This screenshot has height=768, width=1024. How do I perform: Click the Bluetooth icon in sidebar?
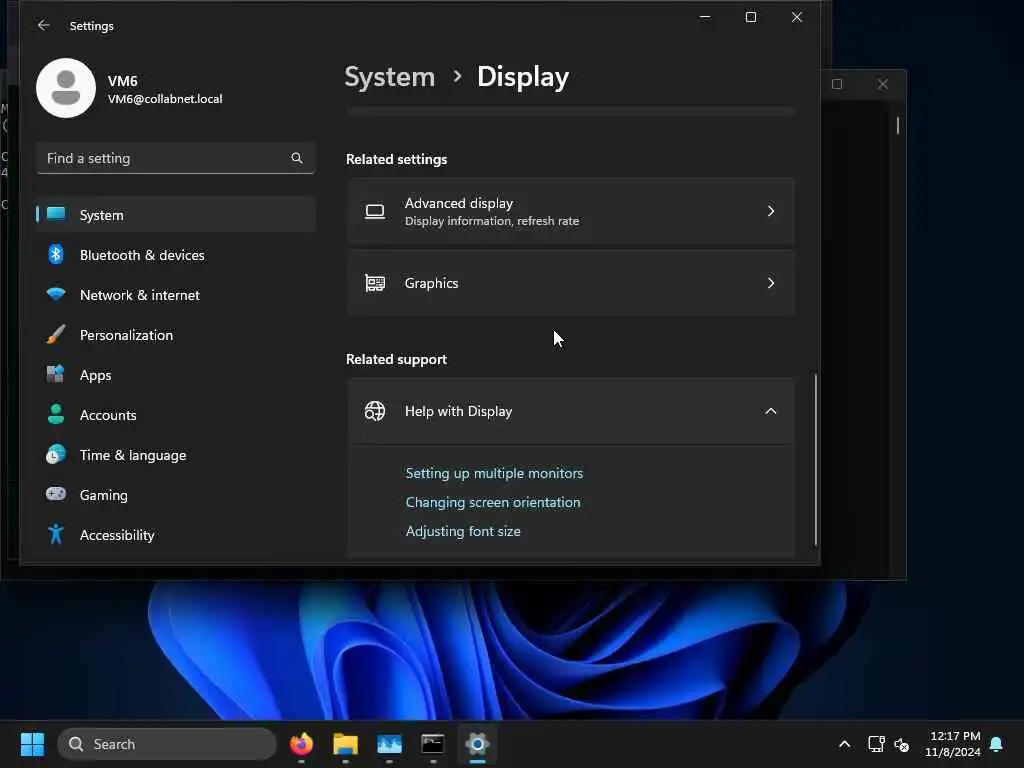pyautogui.click(x=56, y=254)
